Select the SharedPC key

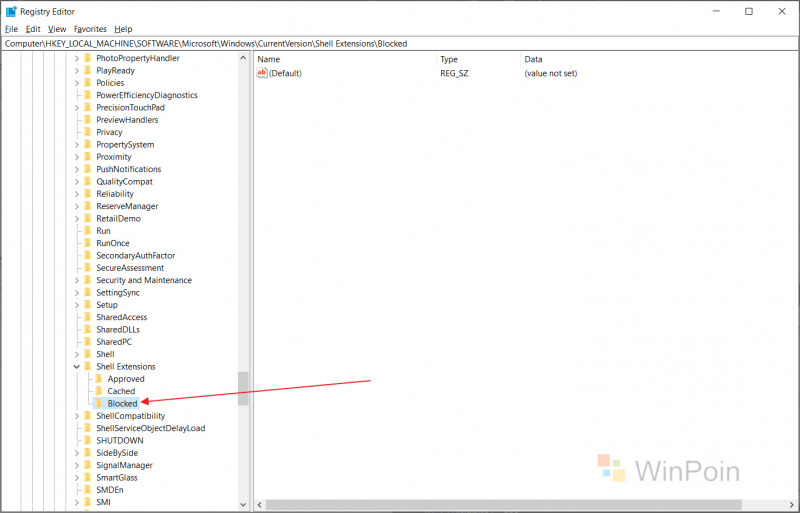[114, 342]
